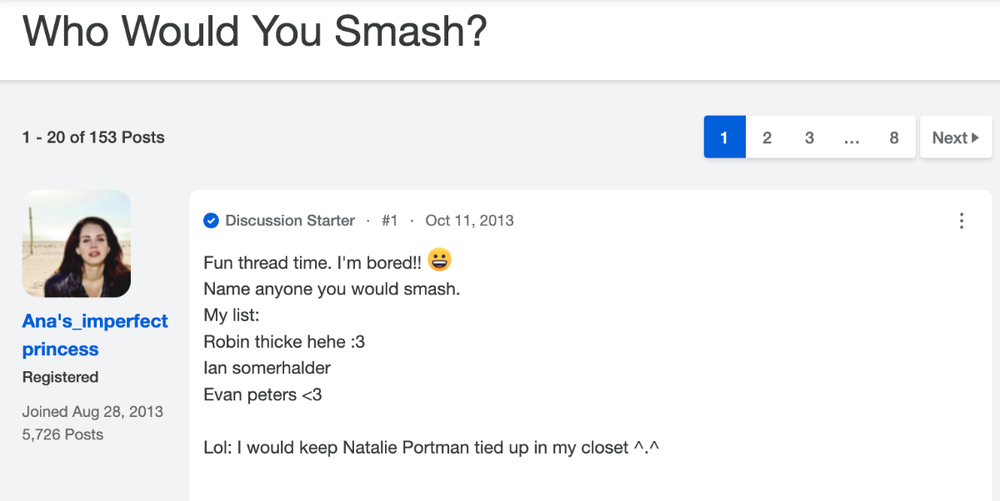Click the grinning emoji in the post
1000x501 pixels.
(439, 259)
